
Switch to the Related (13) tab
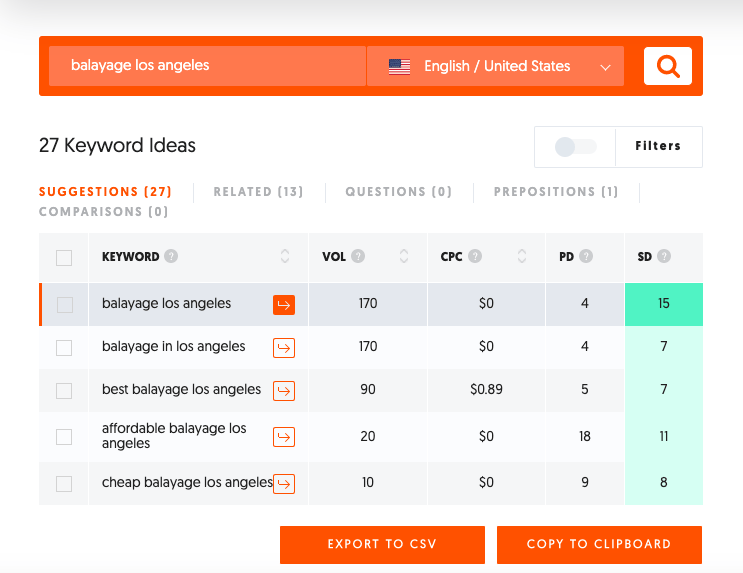click(x=258, y=191)
